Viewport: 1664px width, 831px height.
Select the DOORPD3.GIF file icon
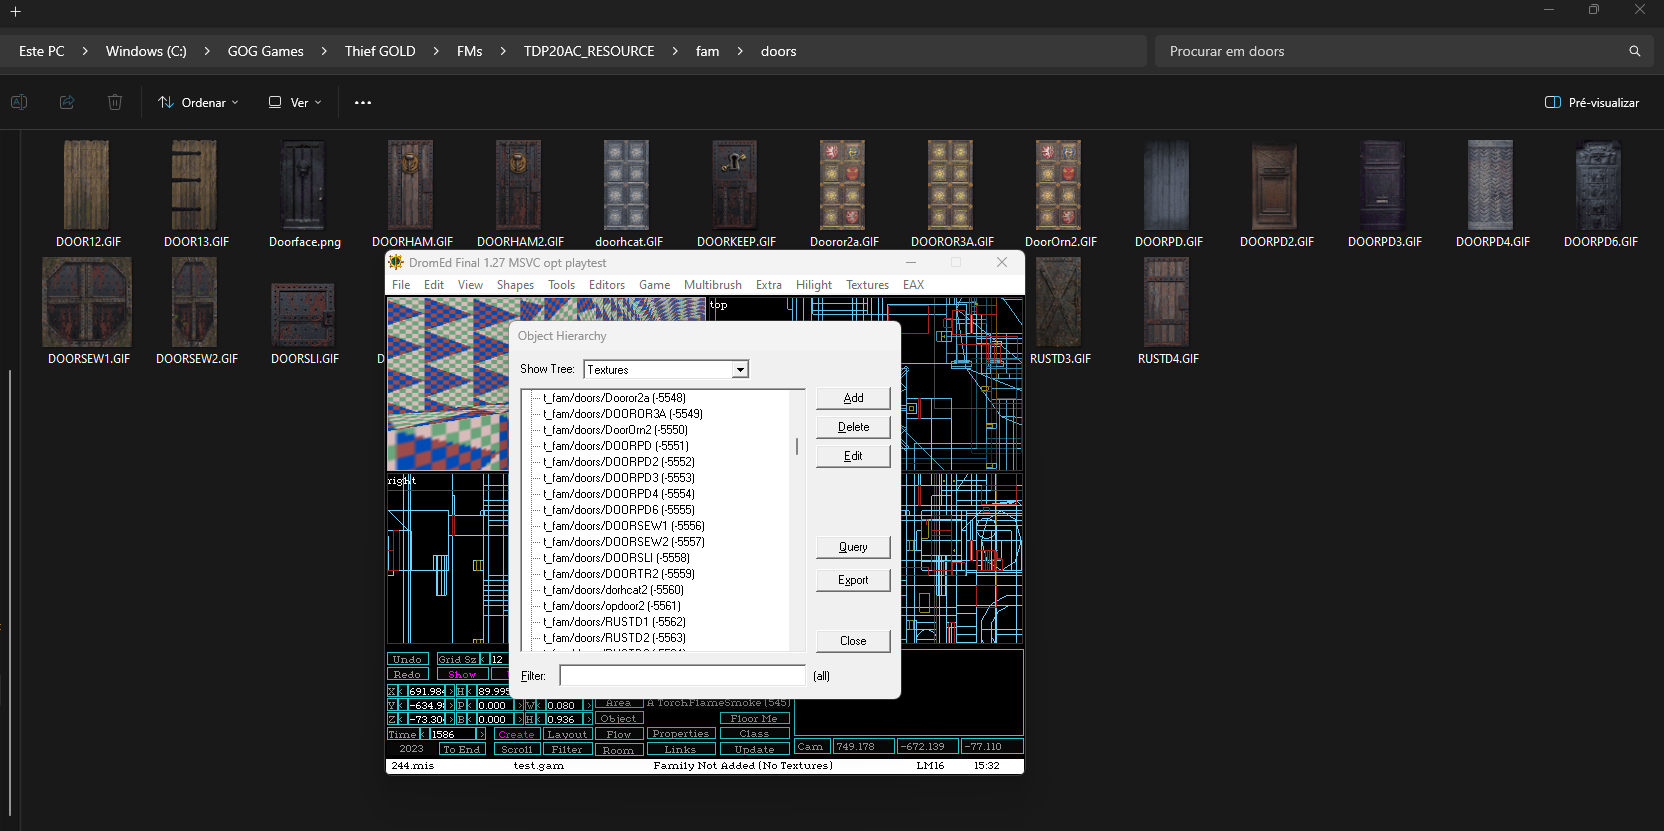click(1383, 185)
